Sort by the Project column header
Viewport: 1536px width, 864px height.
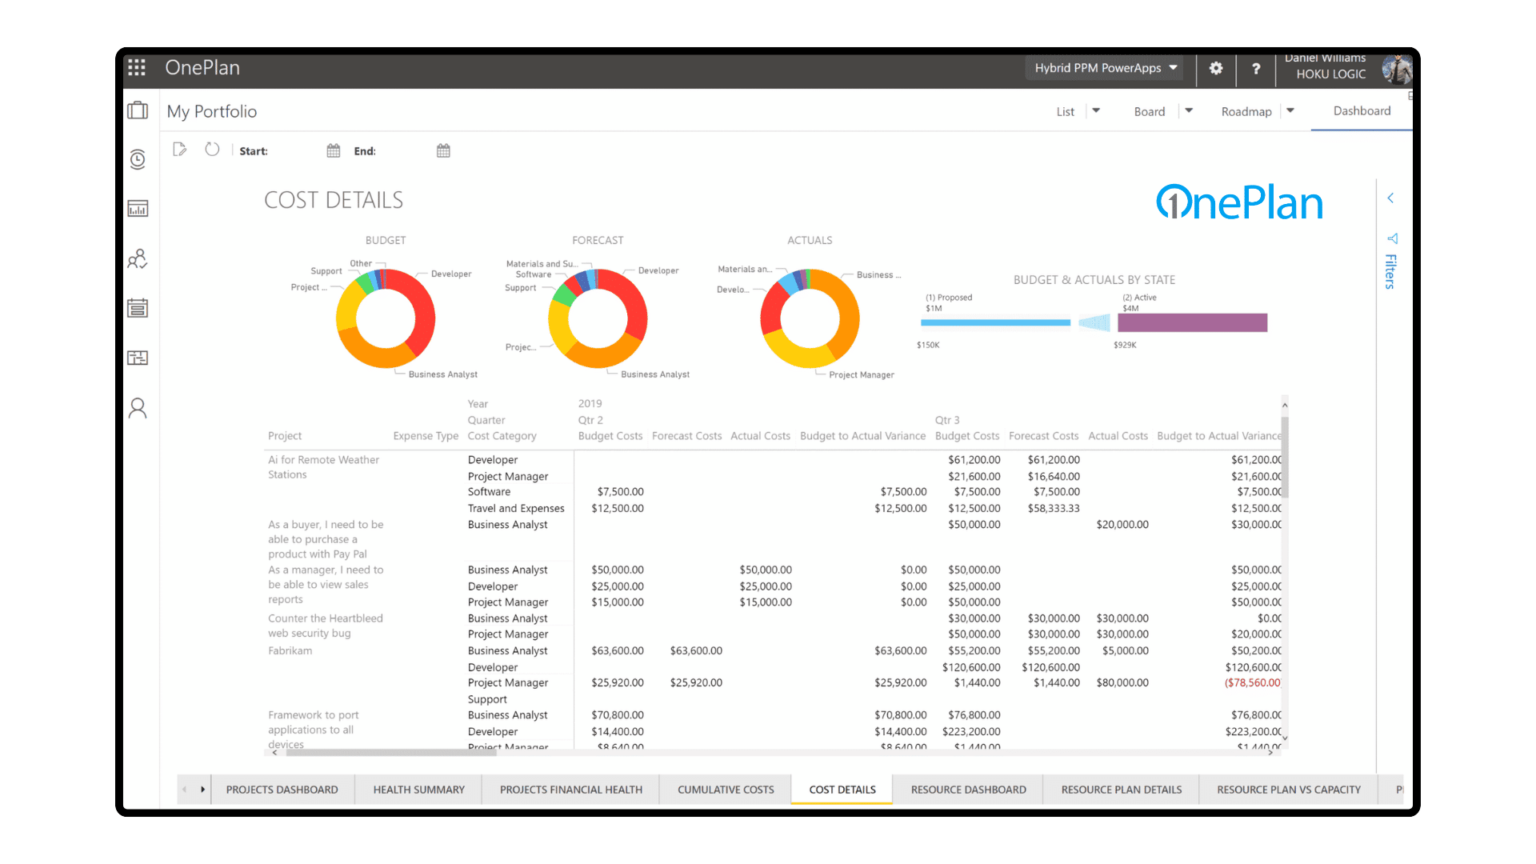tap(284, 436)
